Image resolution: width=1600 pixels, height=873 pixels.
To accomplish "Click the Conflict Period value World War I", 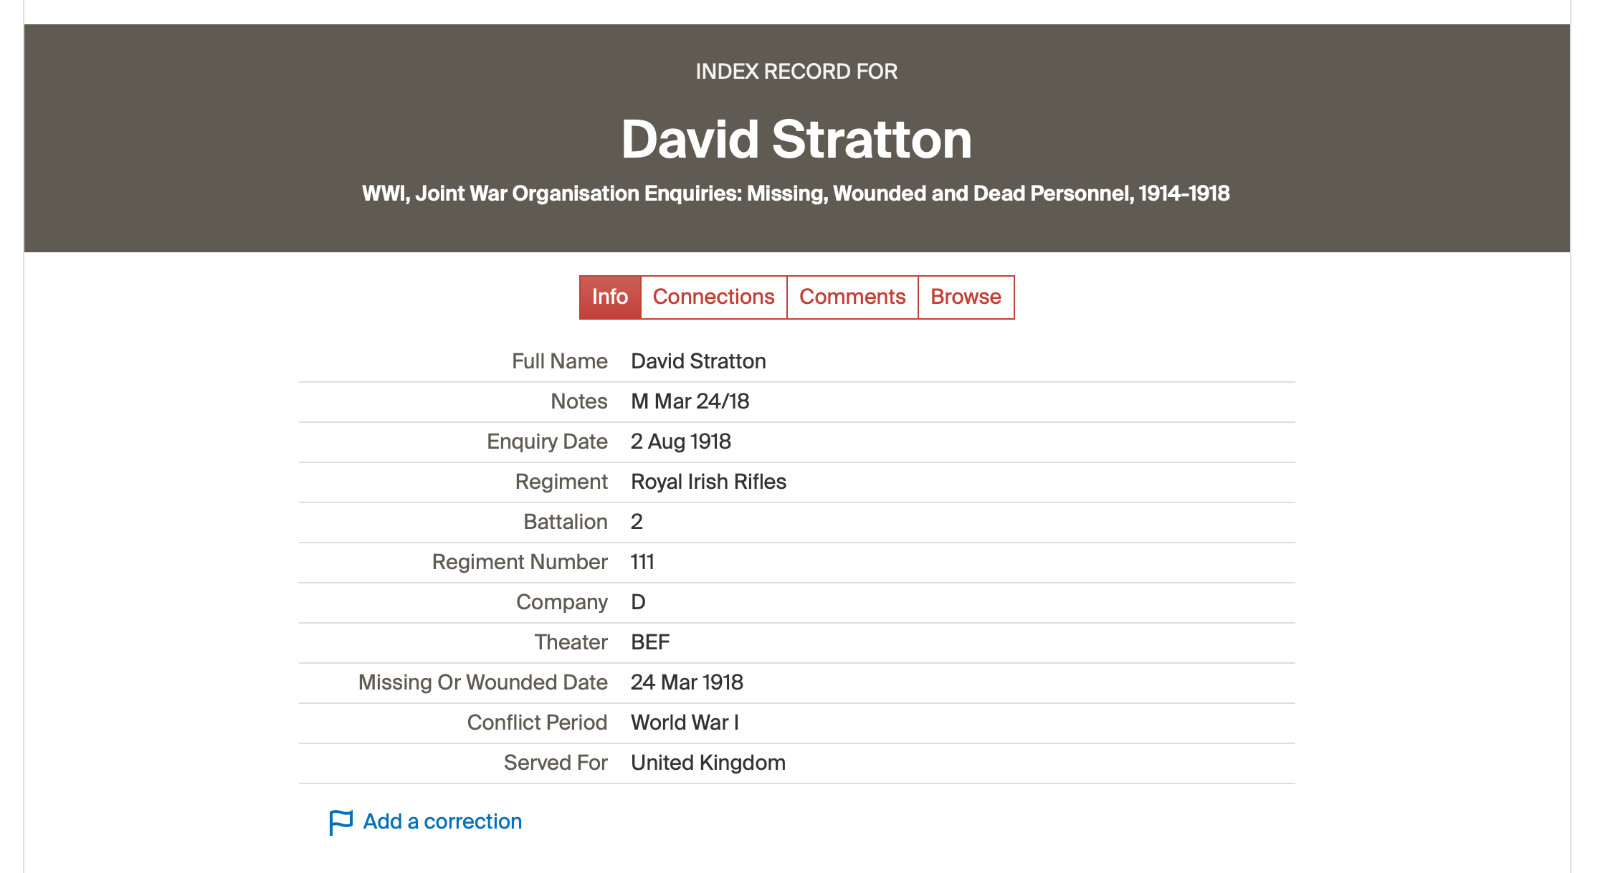I will point(685,722).
